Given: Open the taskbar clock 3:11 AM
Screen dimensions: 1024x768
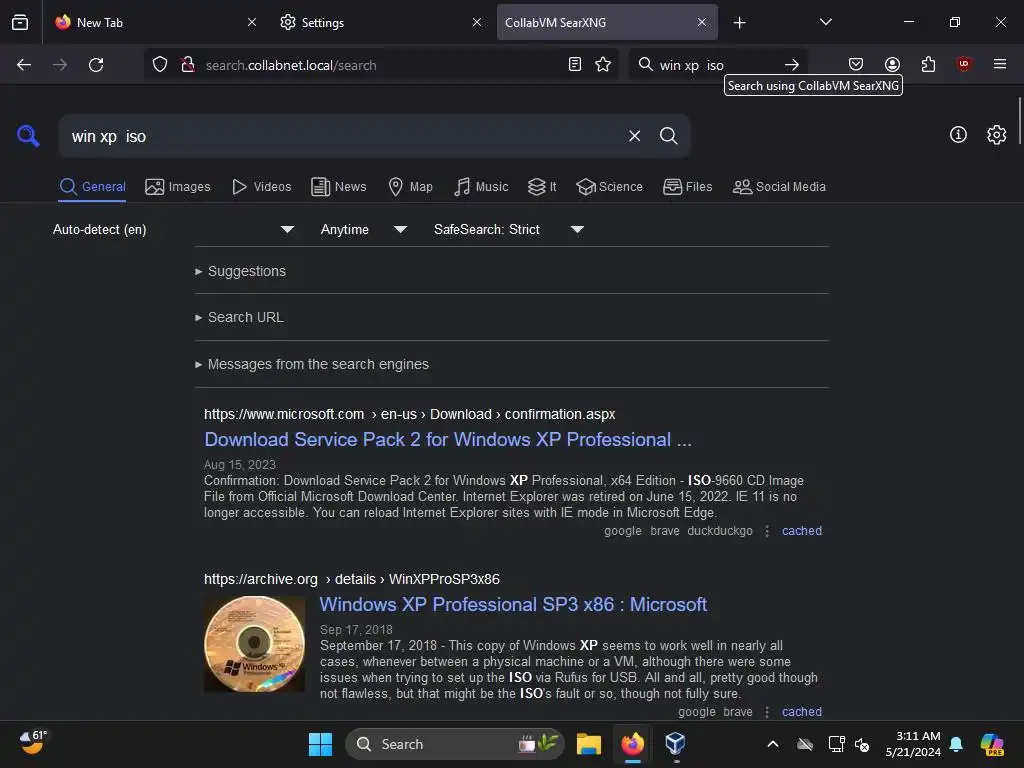Looking at the screenshot, I should (x=913, y=744).
